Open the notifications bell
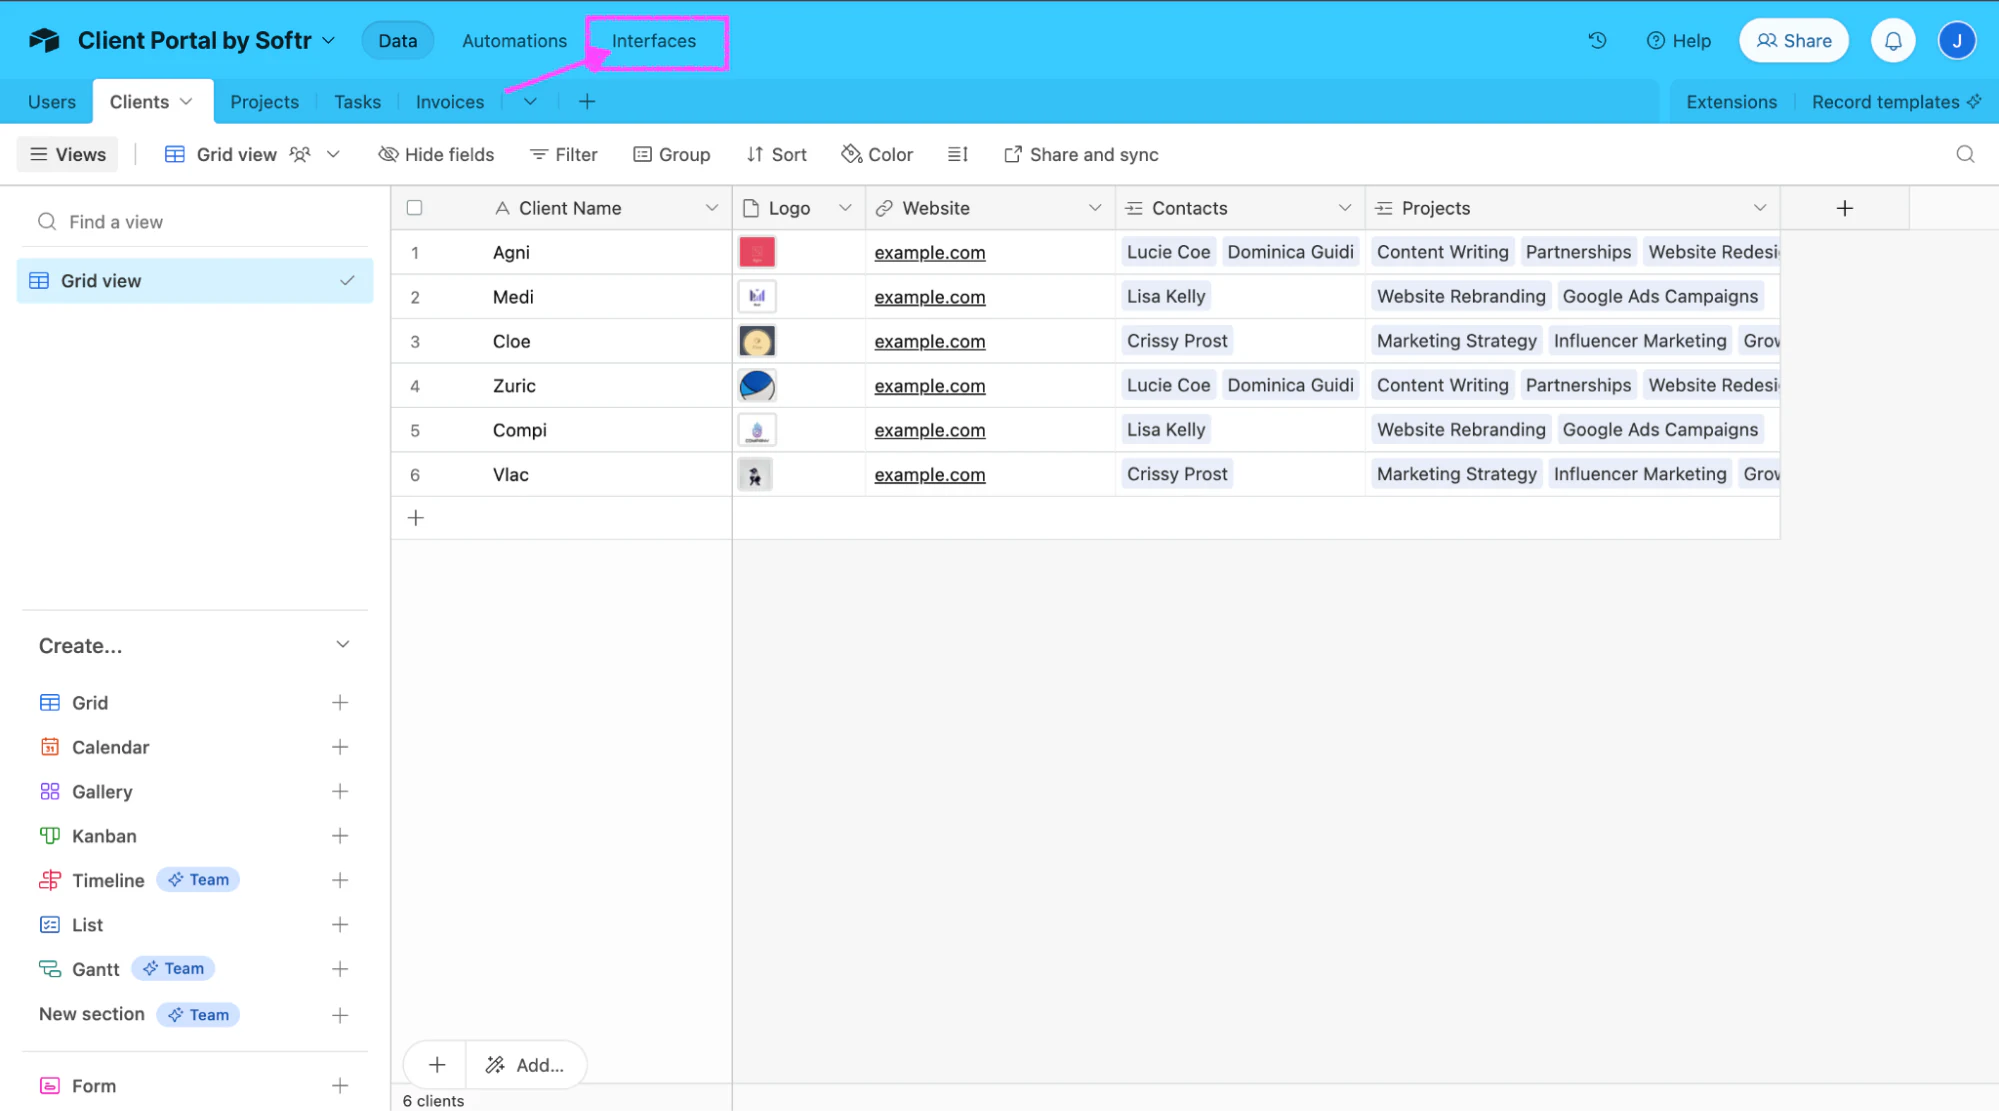Viewport: 1999px width, 1111px height. (x=1893, y=41)
